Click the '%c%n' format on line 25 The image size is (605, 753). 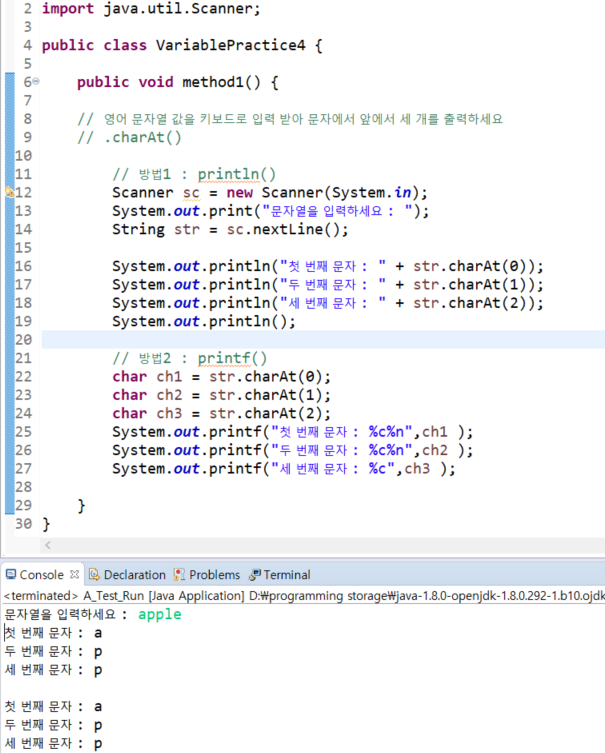(x=386, y=432)
